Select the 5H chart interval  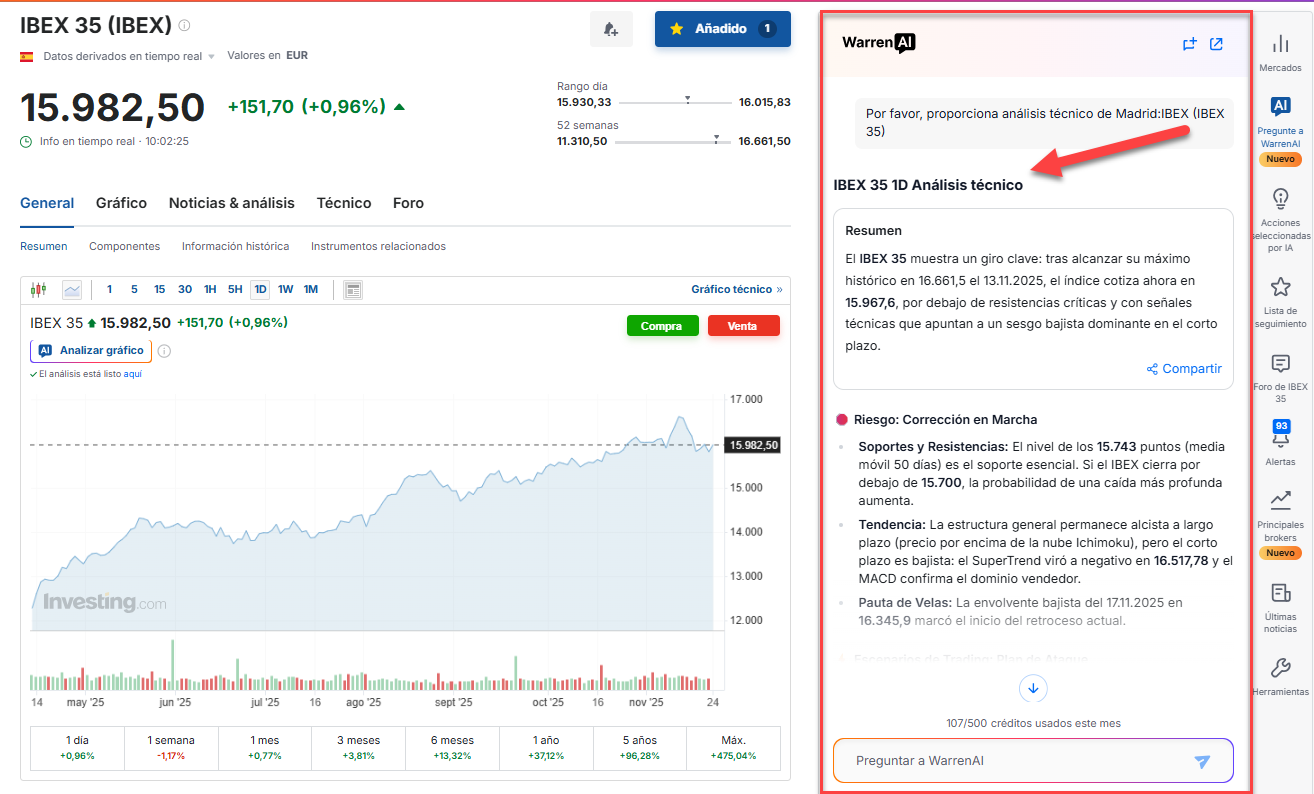(x=235, y=290)
